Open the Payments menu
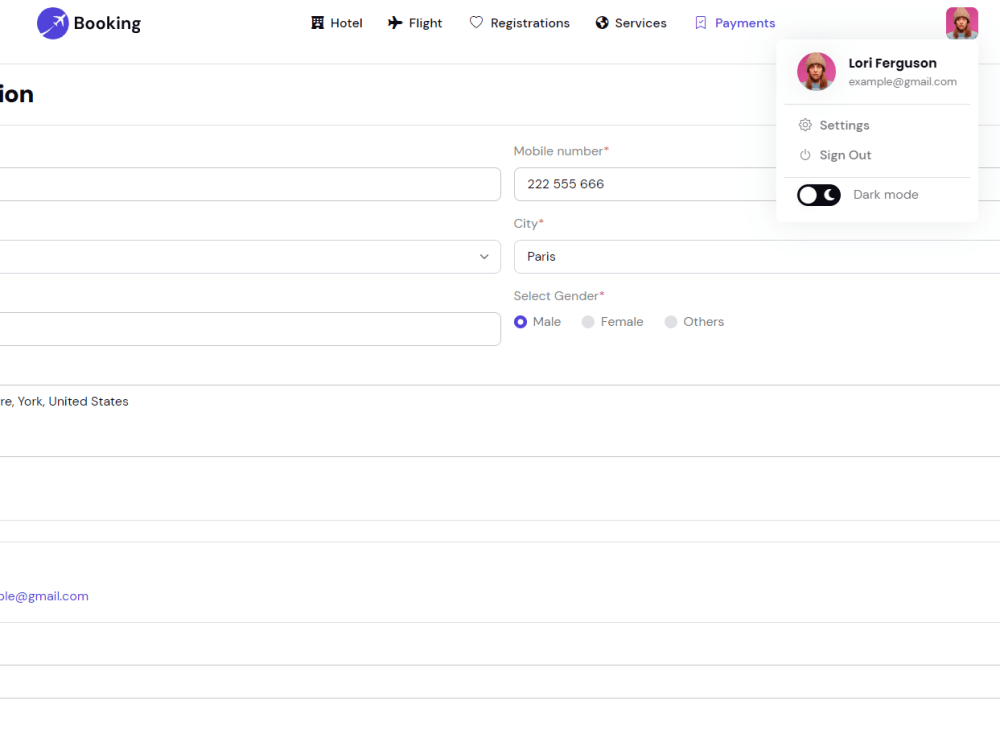This screenshot has height=750, width=1000. pyautogui.click(x=735, y=23)
